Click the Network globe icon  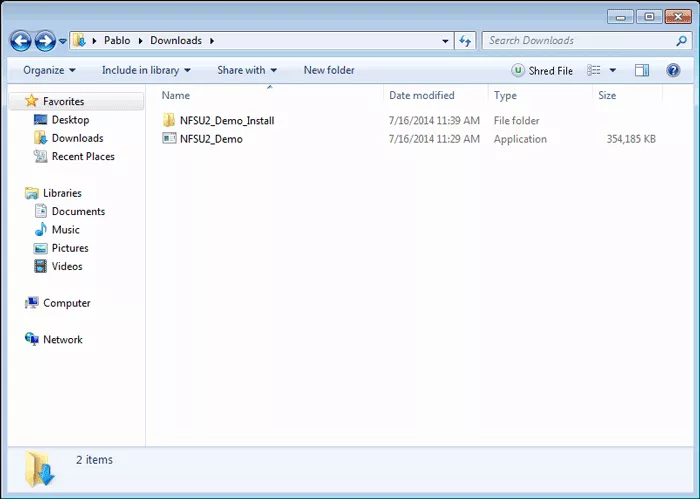31,339
